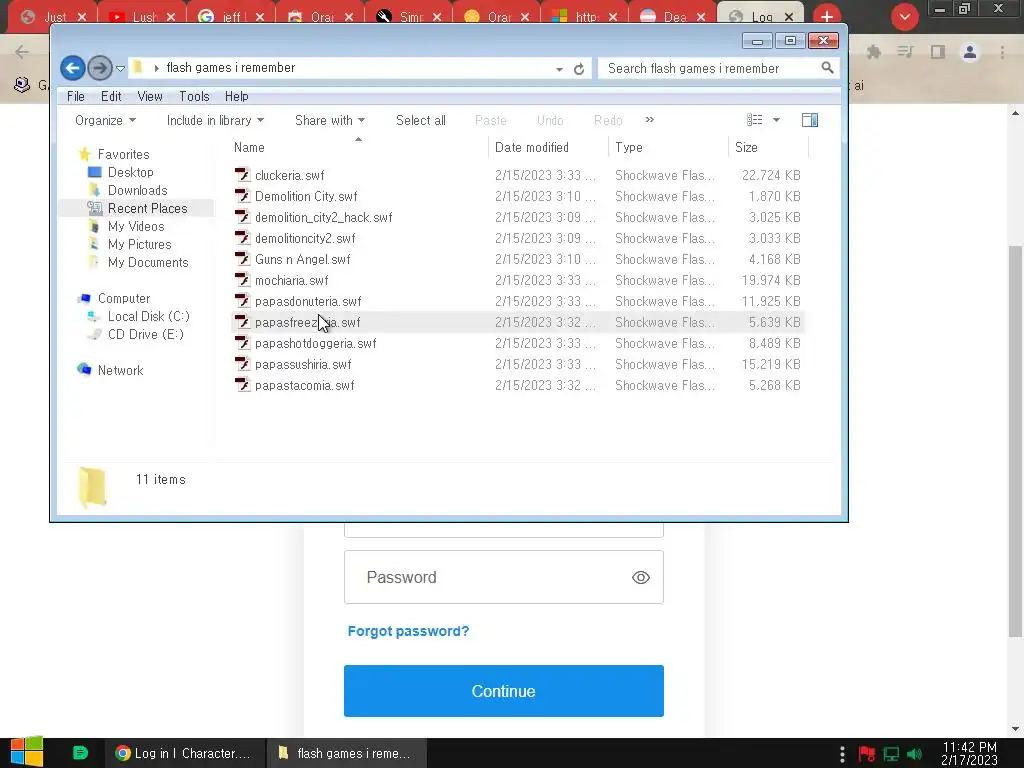Screen dimensions: 1024x768
Task: Select papashotdoggeria.swf file icon
Action: (x=242, y=343)
